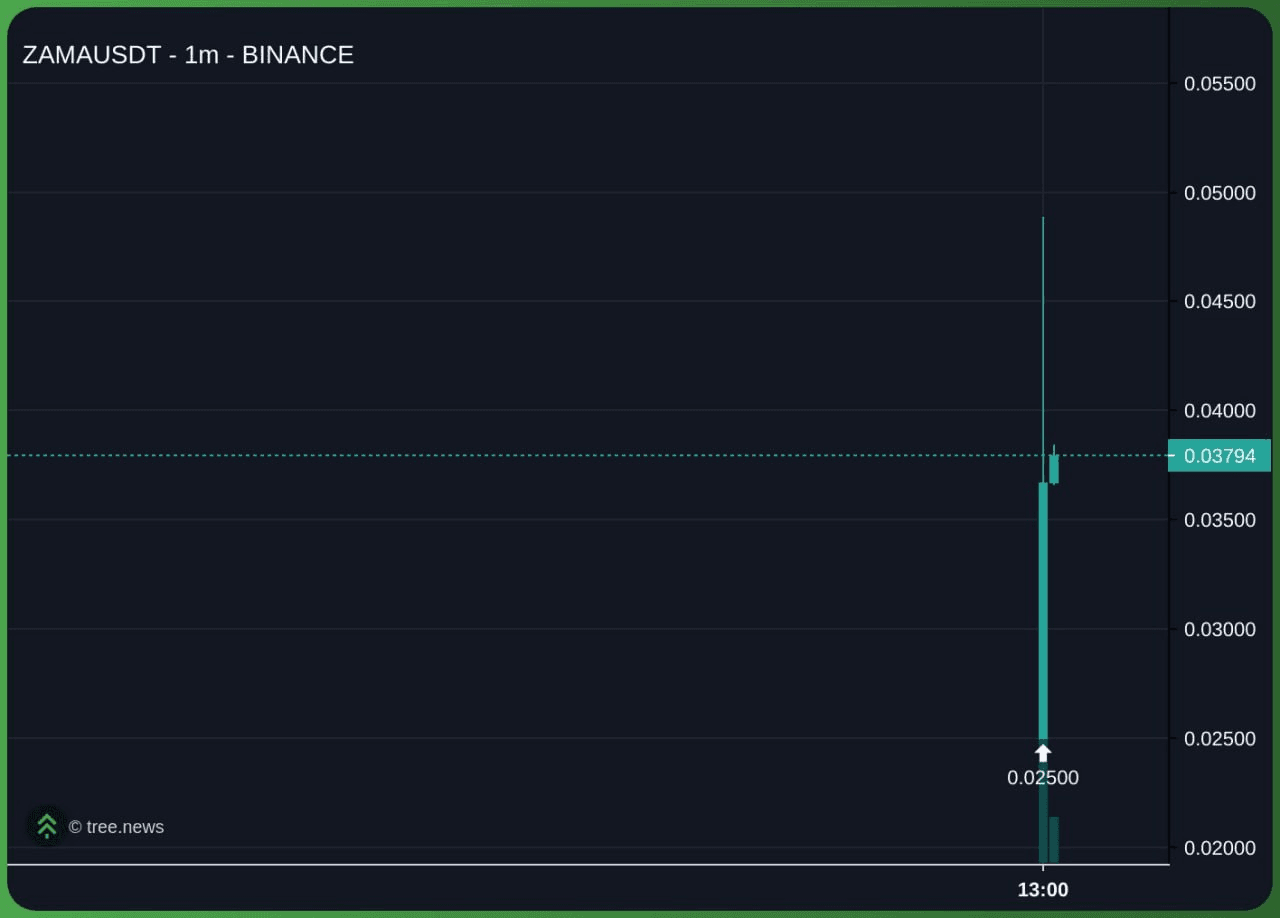Click the shorter dark volume bar at bottom
The height and width of the screenshot is (918, 1280).
[x=1054, y=840]
